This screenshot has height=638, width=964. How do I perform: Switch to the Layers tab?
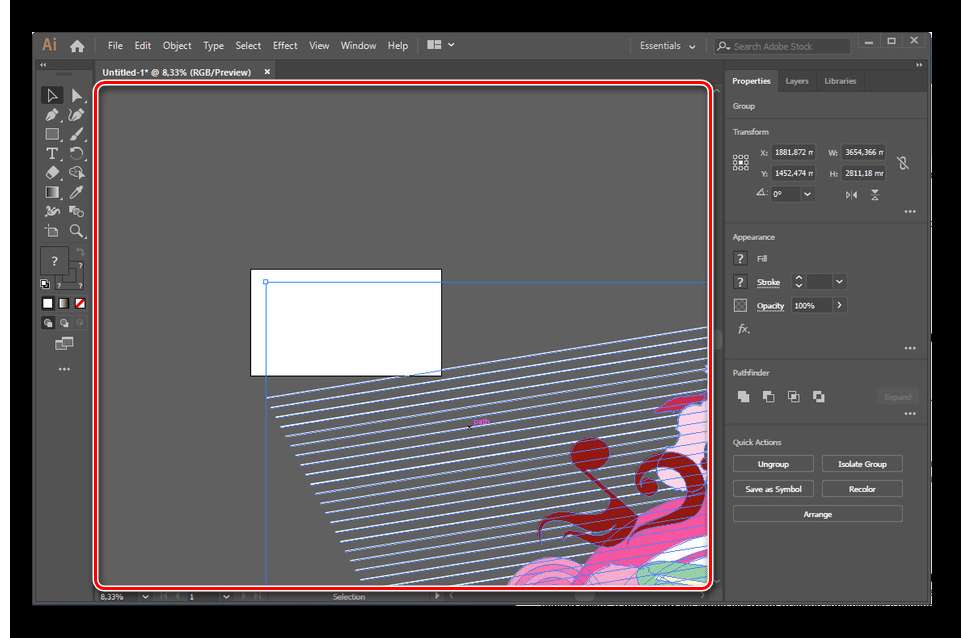tap(797, 81)
